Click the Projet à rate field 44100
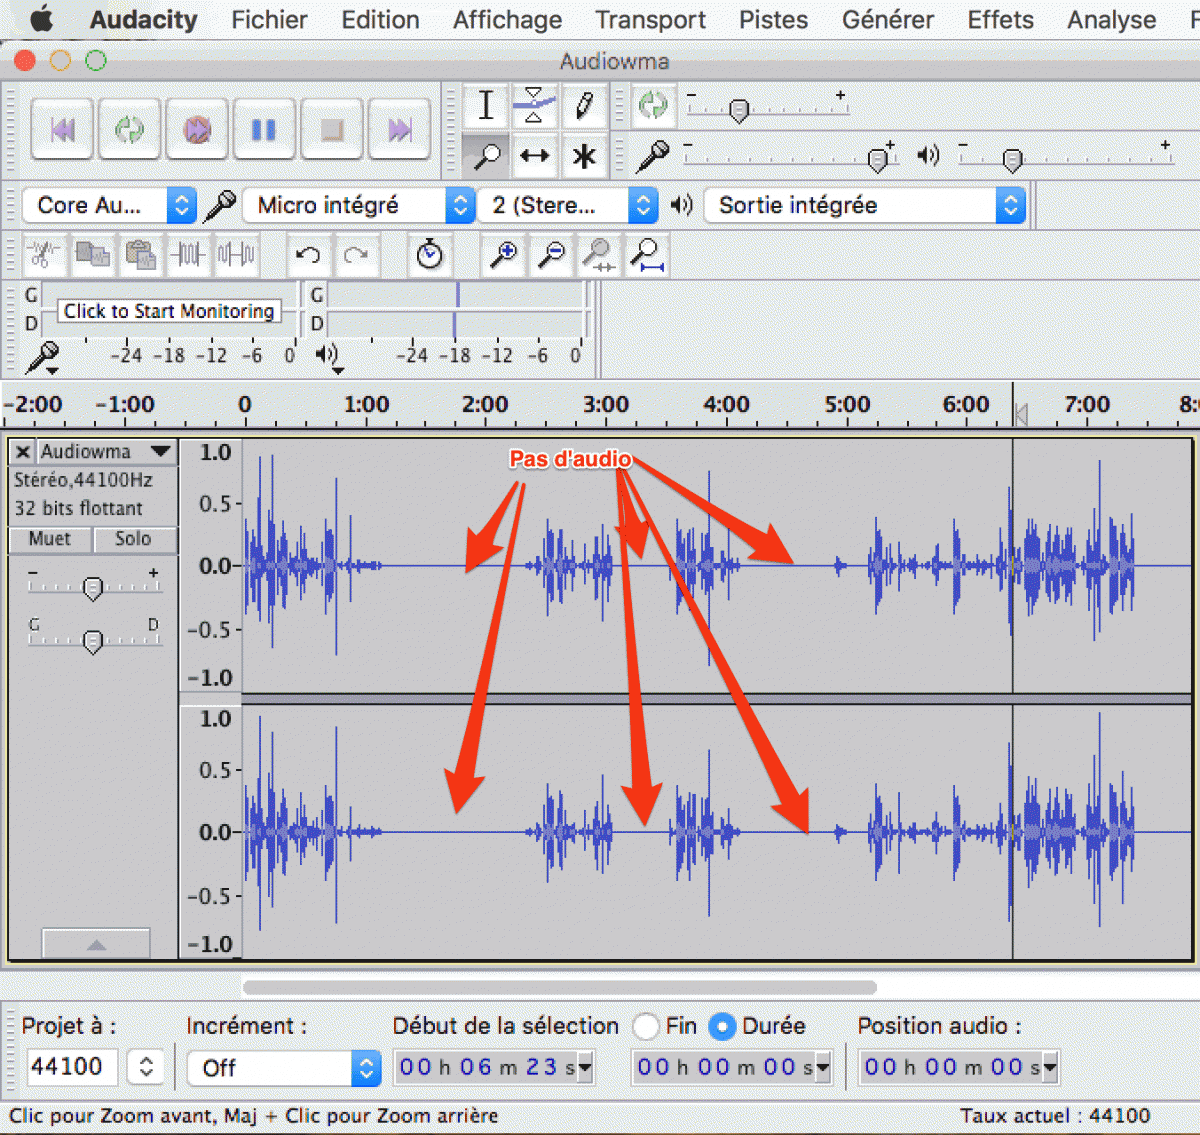Screen dimensions: 1200x1135 pos(72,1067)
